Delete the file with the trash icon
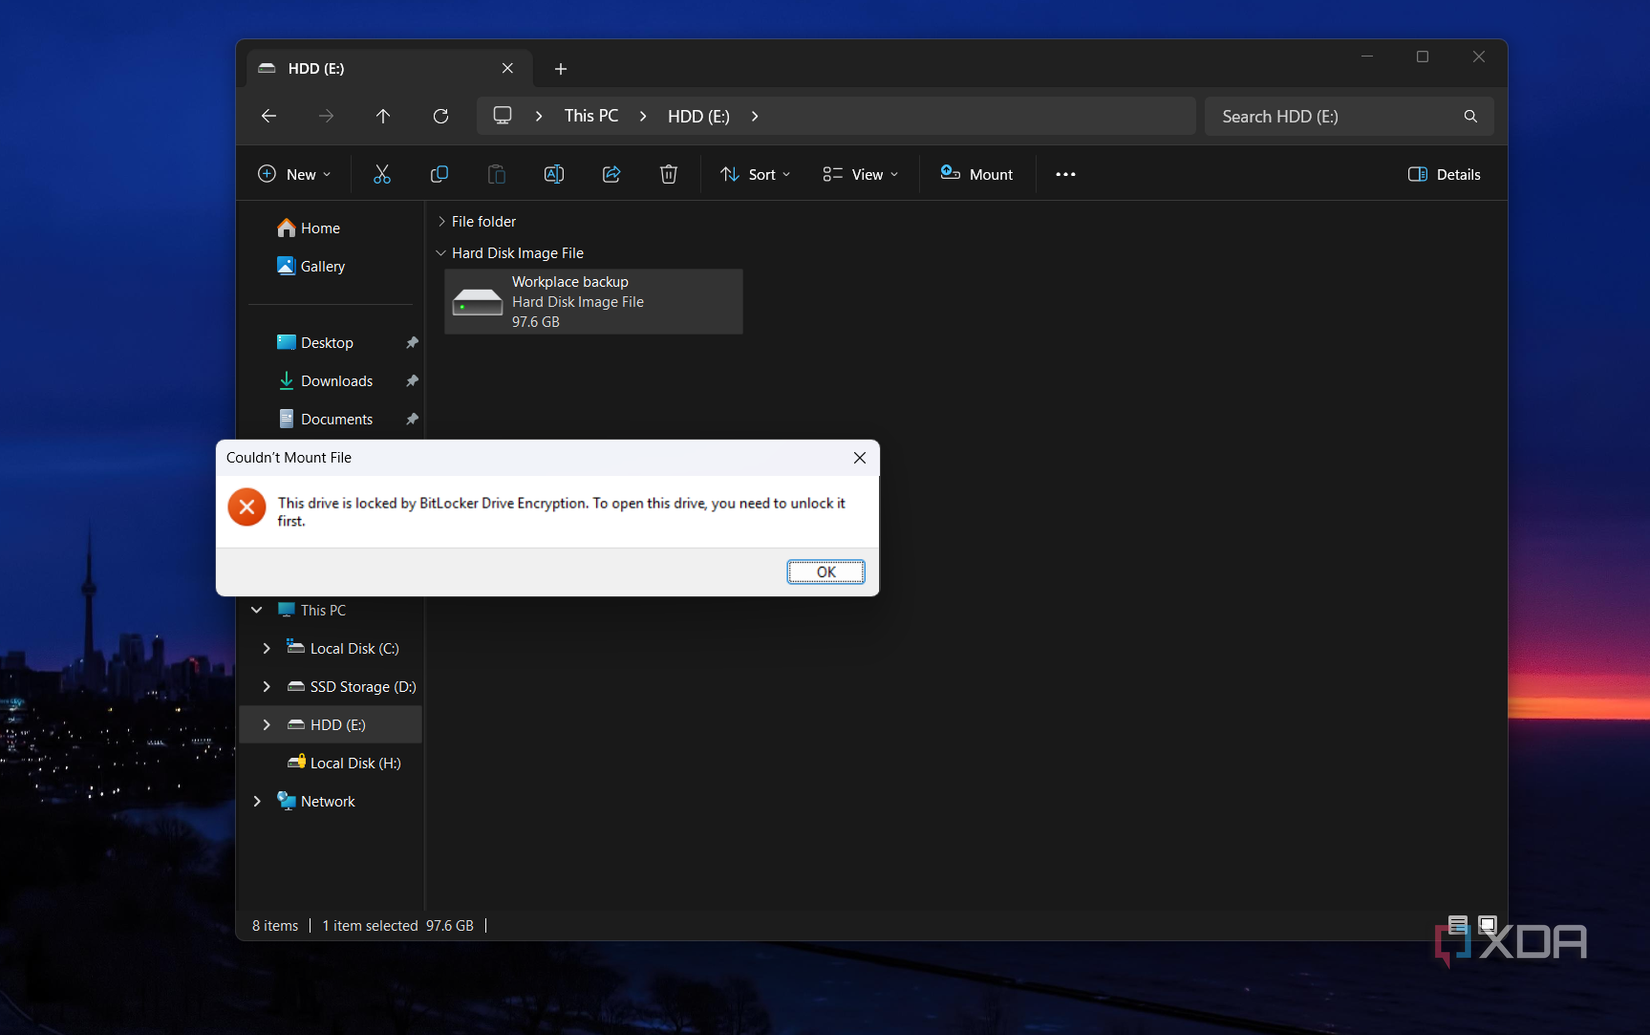 tap(668, 173)
